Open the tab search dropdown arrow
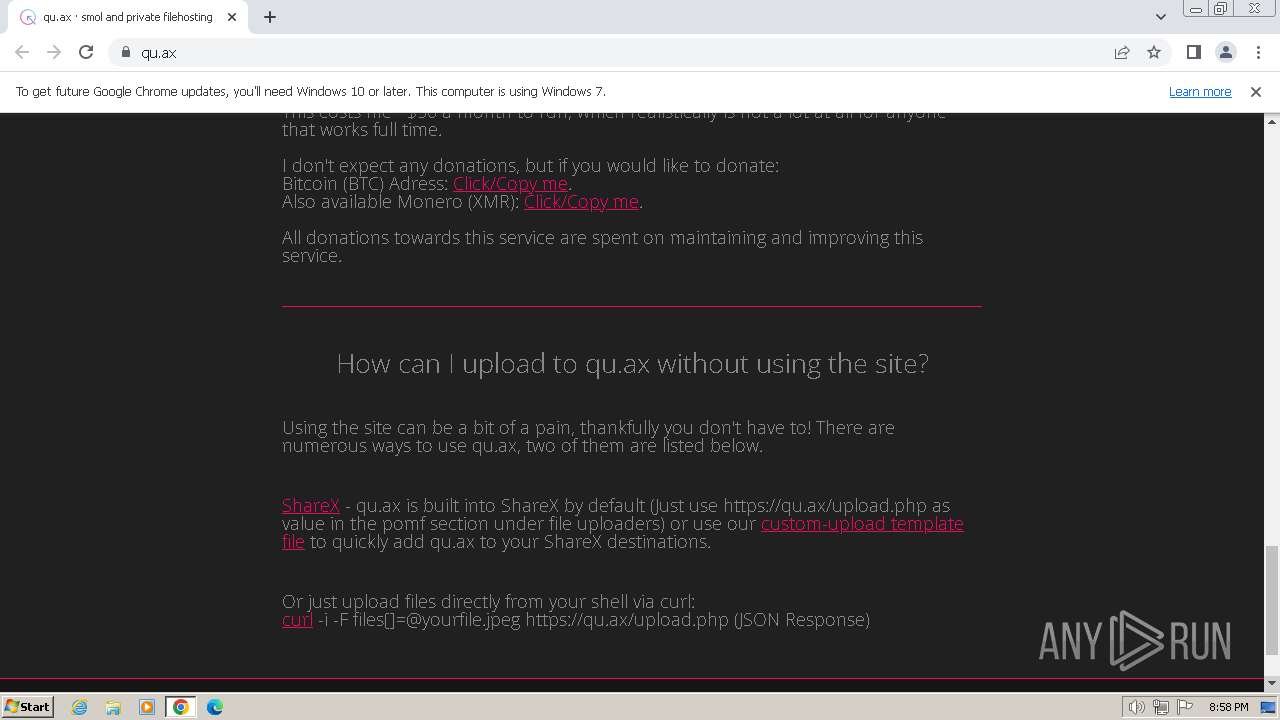 tap(1160, 17)
